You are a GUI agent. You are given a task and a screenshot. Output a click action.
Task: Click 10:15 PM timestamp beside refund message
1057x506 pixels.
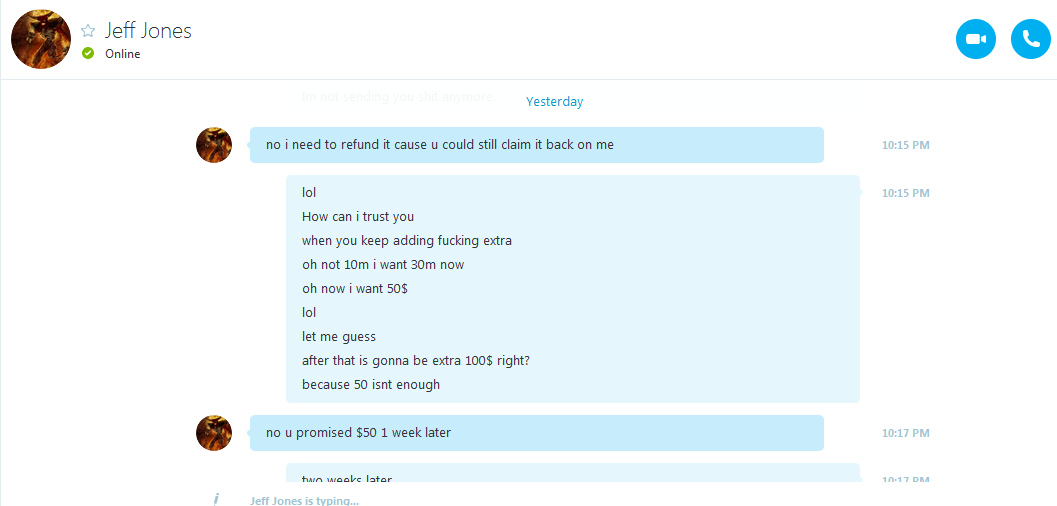click(x=905, y=145)
